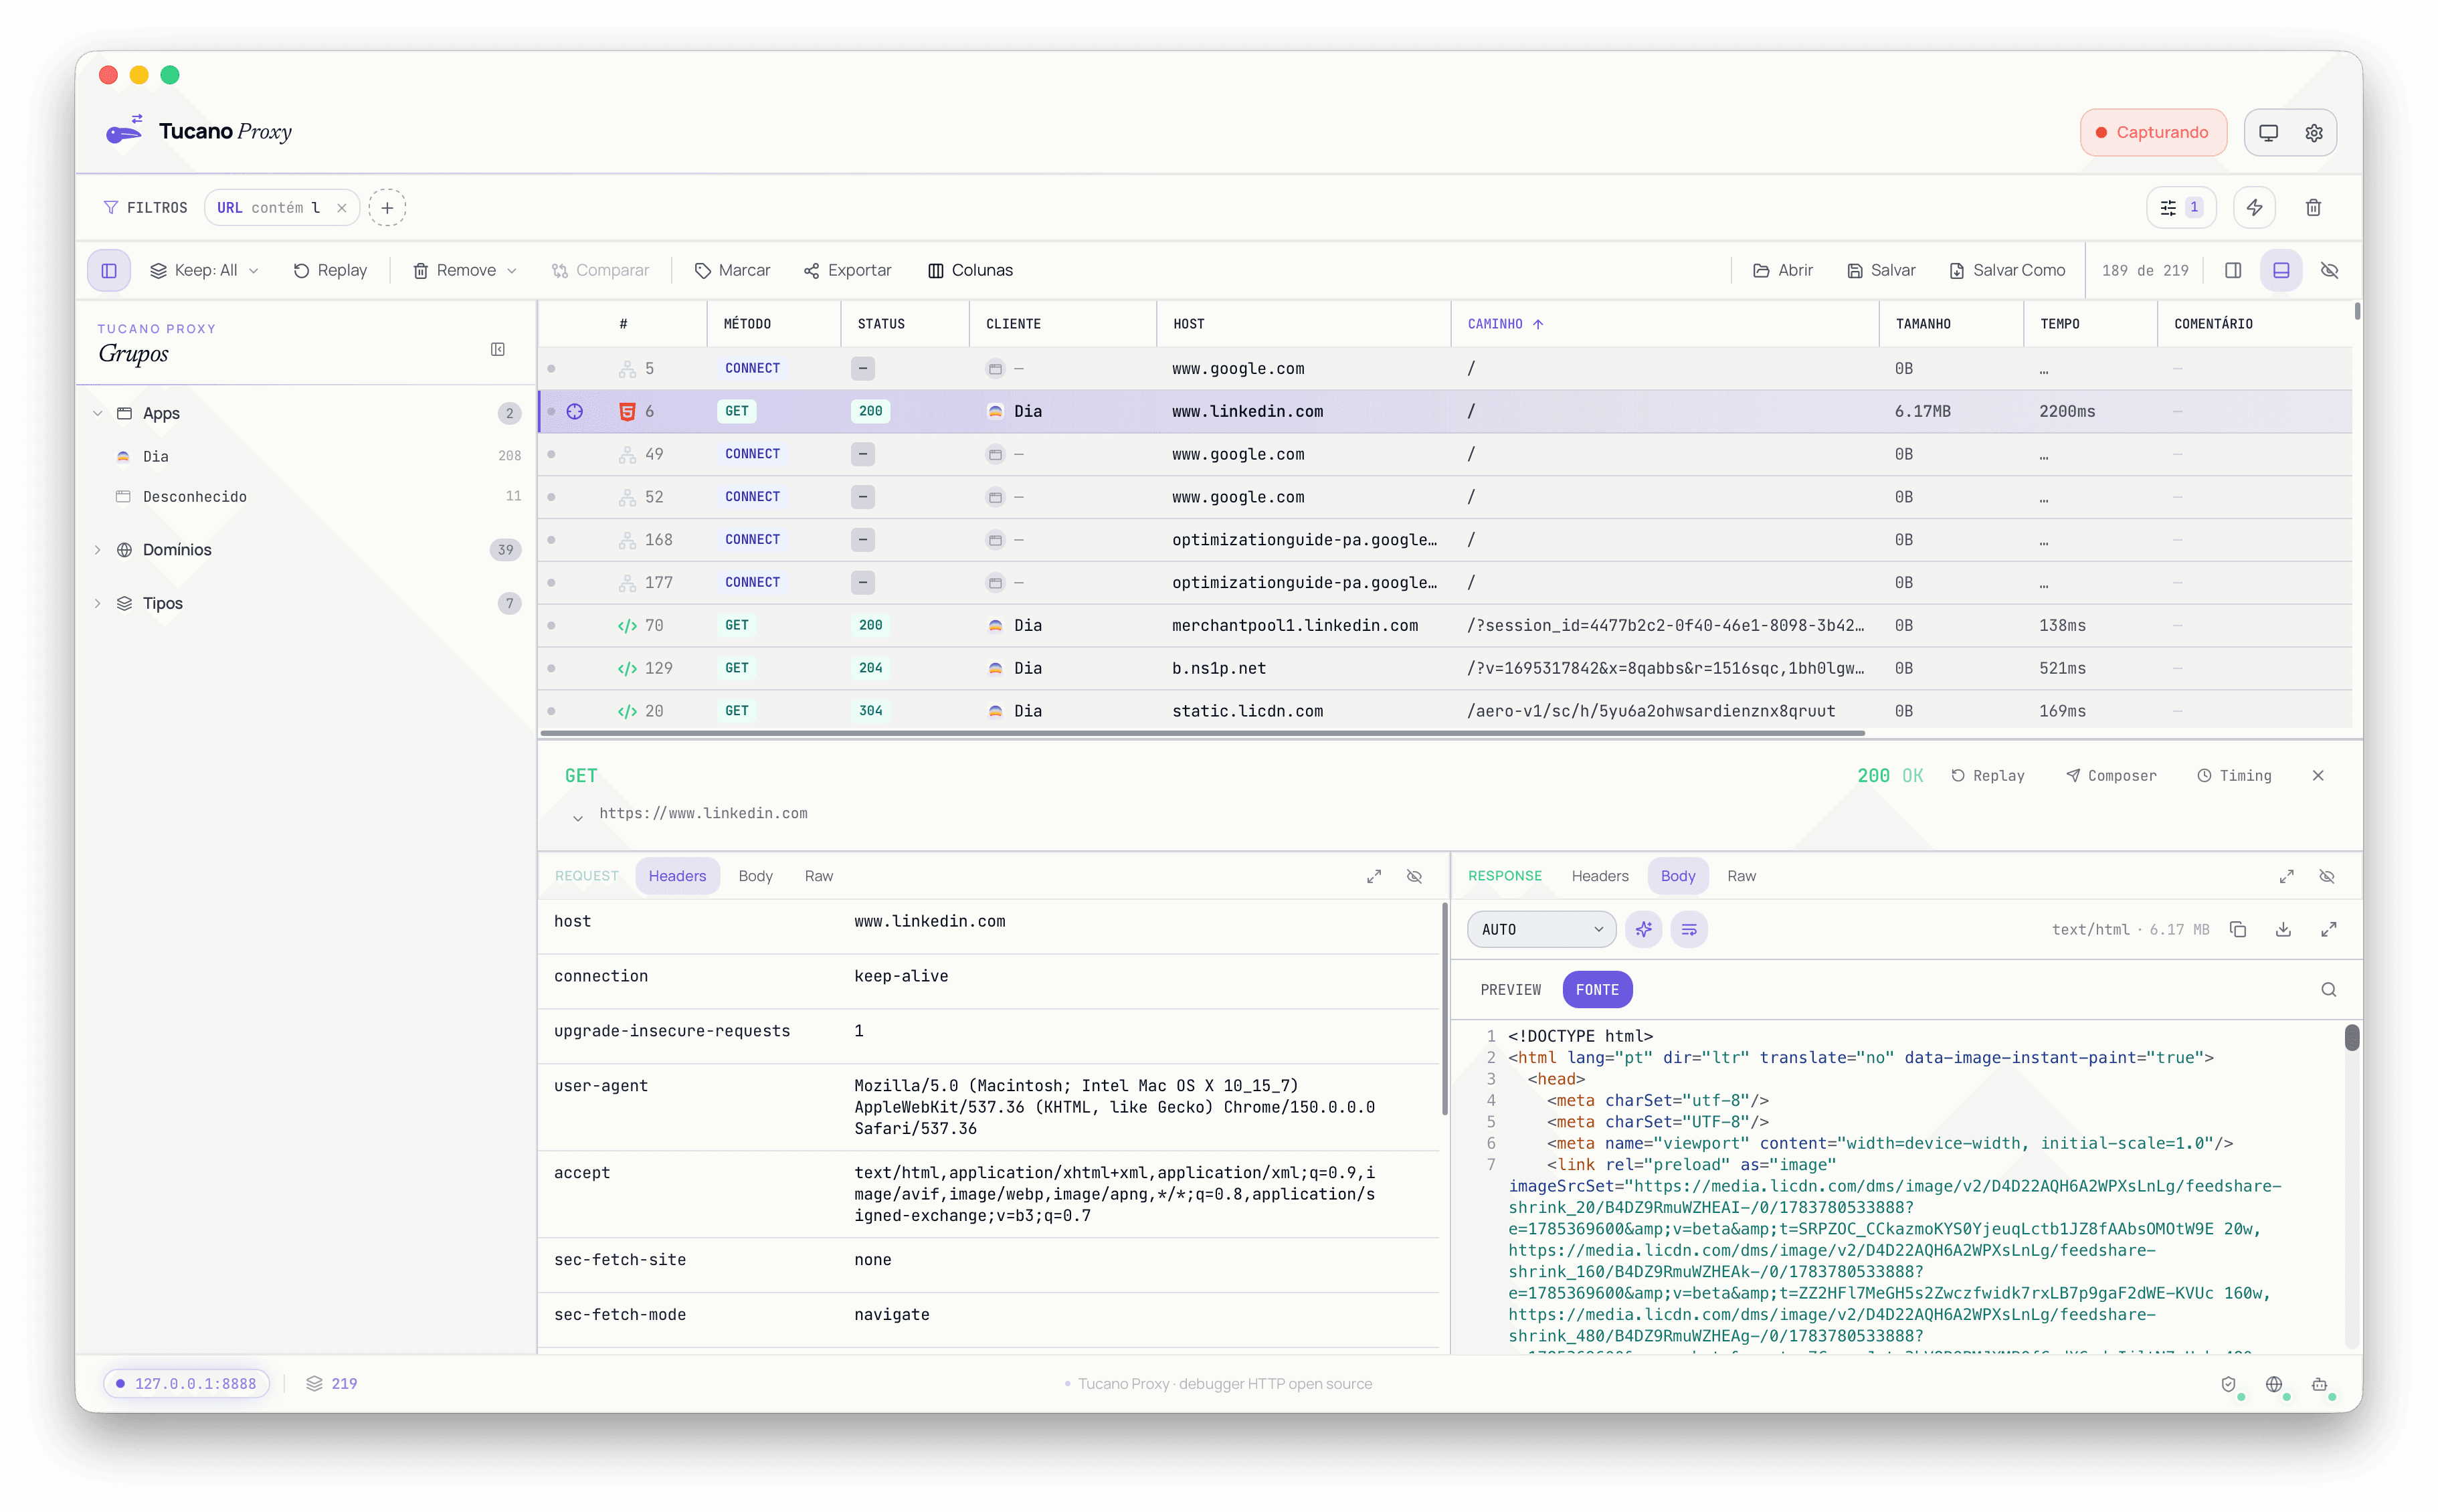Click the Exportar button
Viewport: 2438px width, 1512px height.
click(847, 270)
